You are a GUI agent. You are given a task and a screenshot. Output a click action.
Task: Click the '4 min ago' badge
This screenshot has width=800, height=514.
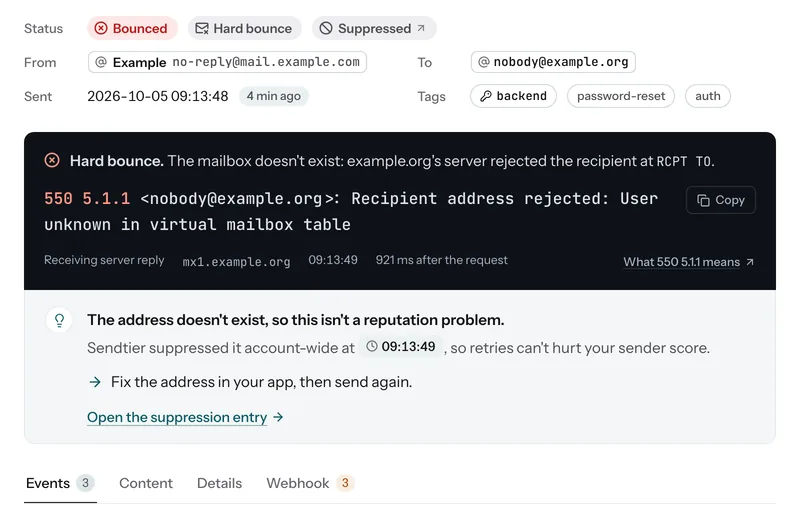tap(274, 96)
